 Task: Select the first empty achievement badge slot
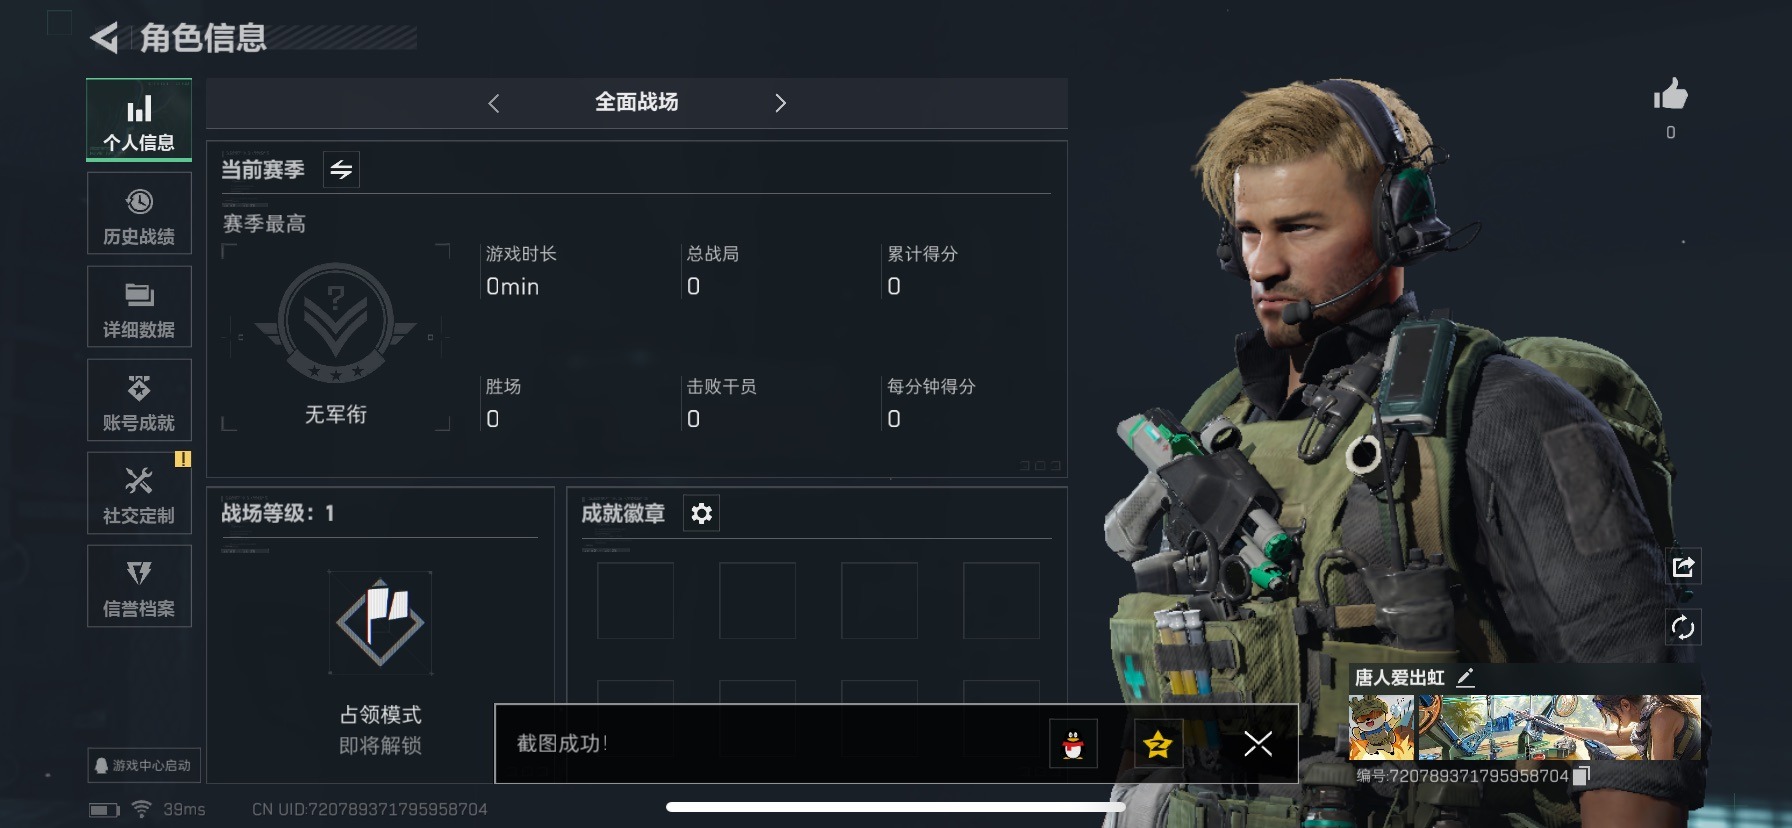[x=635, y=600]
